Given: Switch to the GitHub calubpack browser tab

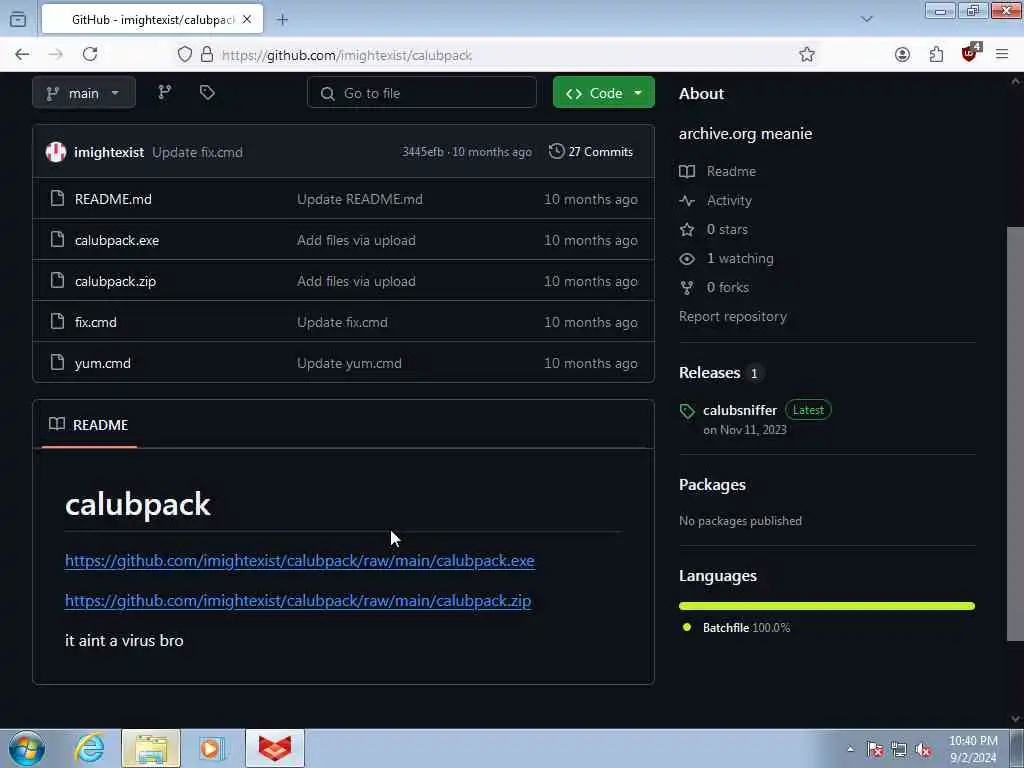Looking at the screenshot, I should coord(153,20).
